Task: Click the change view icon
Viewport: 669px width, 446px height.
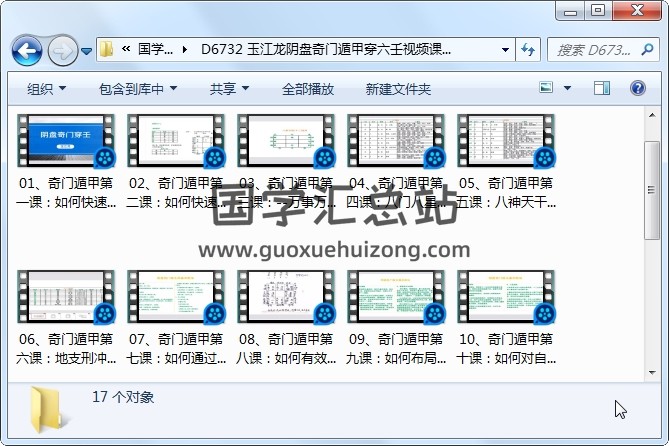Action: pos(547,89)
